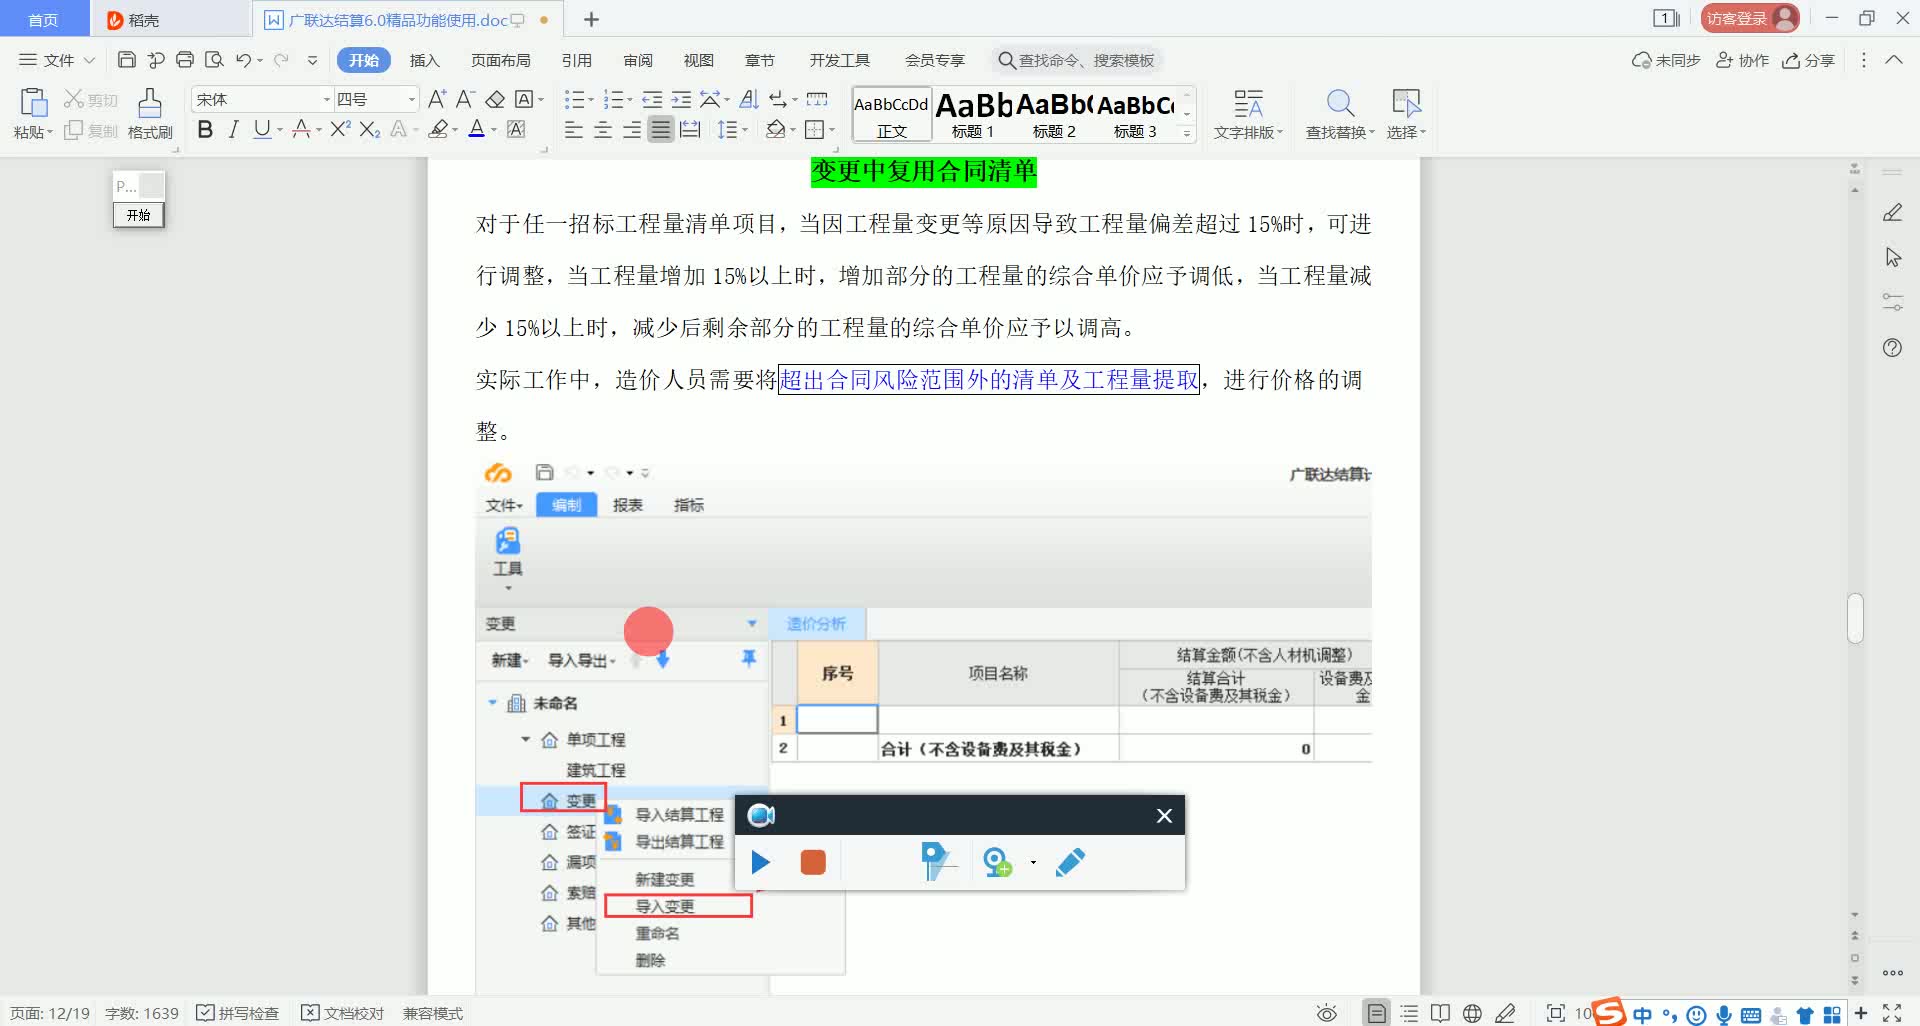The height and width of the screenshot is (1026, 1920).
Task: Open the underline style dropdown arrow
Action: click(280, 129)
